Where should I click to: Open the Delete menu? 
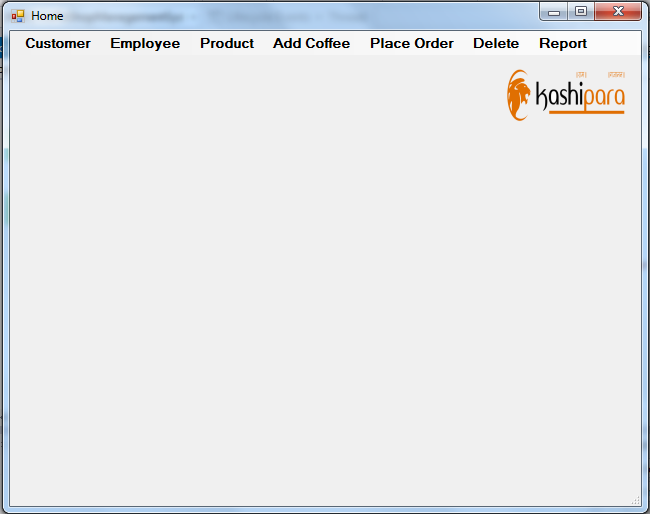pyautogui.click(x=496, y=44)
